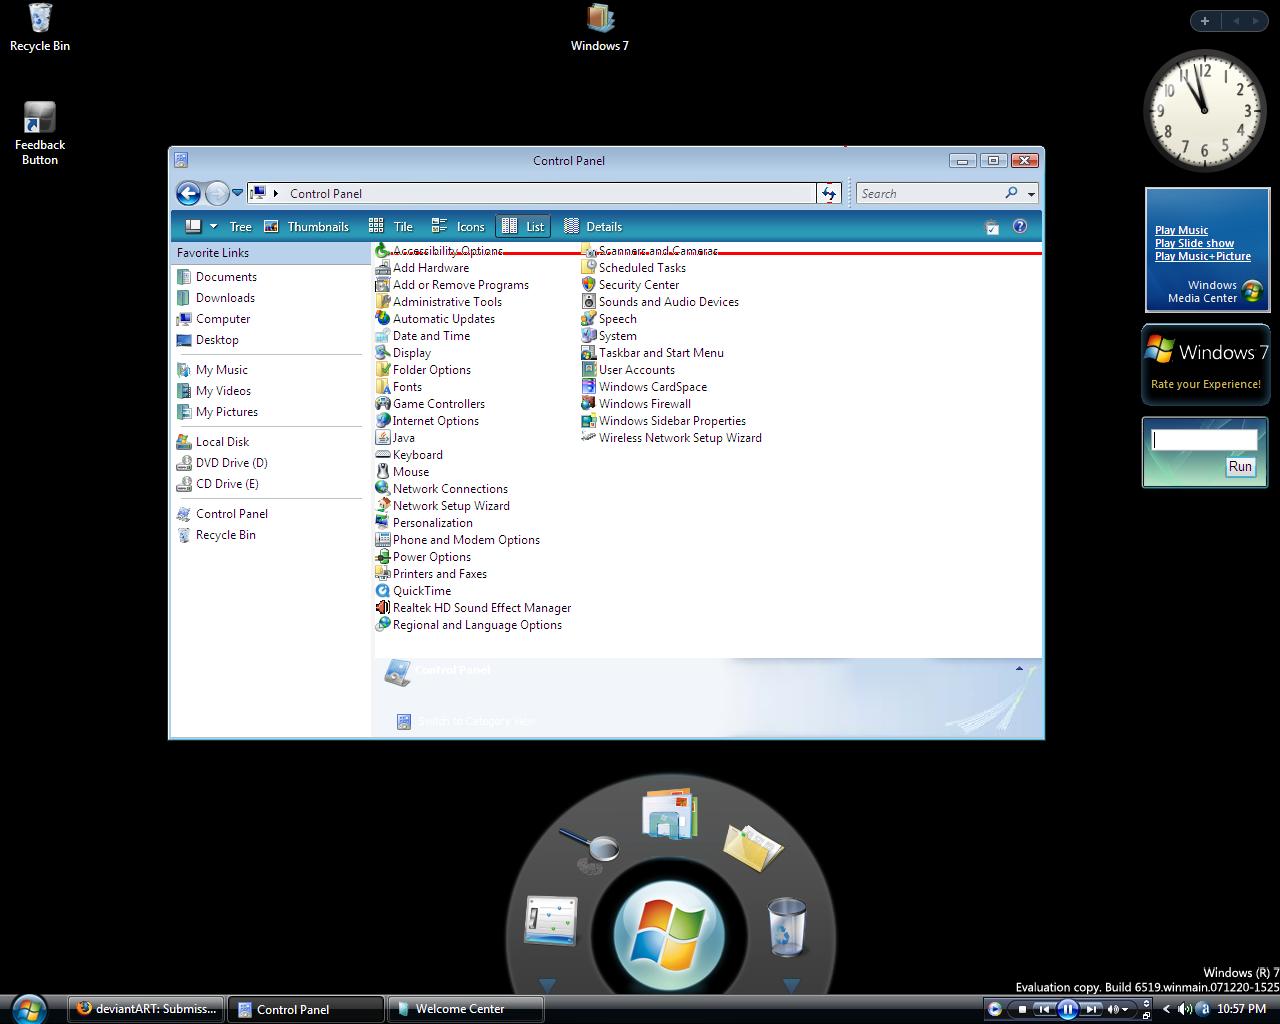Open Date and Time icon
Viewport: 1280px width, 1024px height.
point(383,336)
